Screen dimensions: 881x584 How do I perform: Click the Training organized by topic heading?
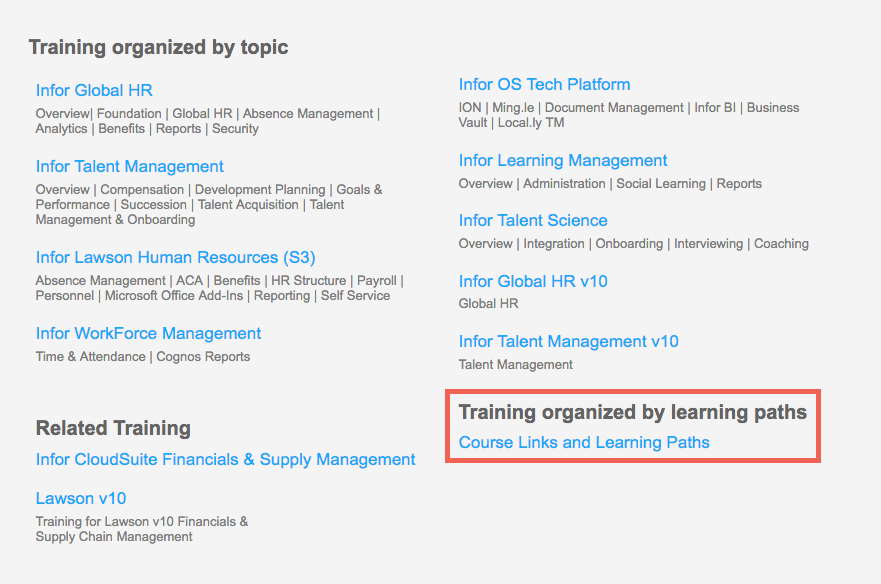tap(158, 47)
